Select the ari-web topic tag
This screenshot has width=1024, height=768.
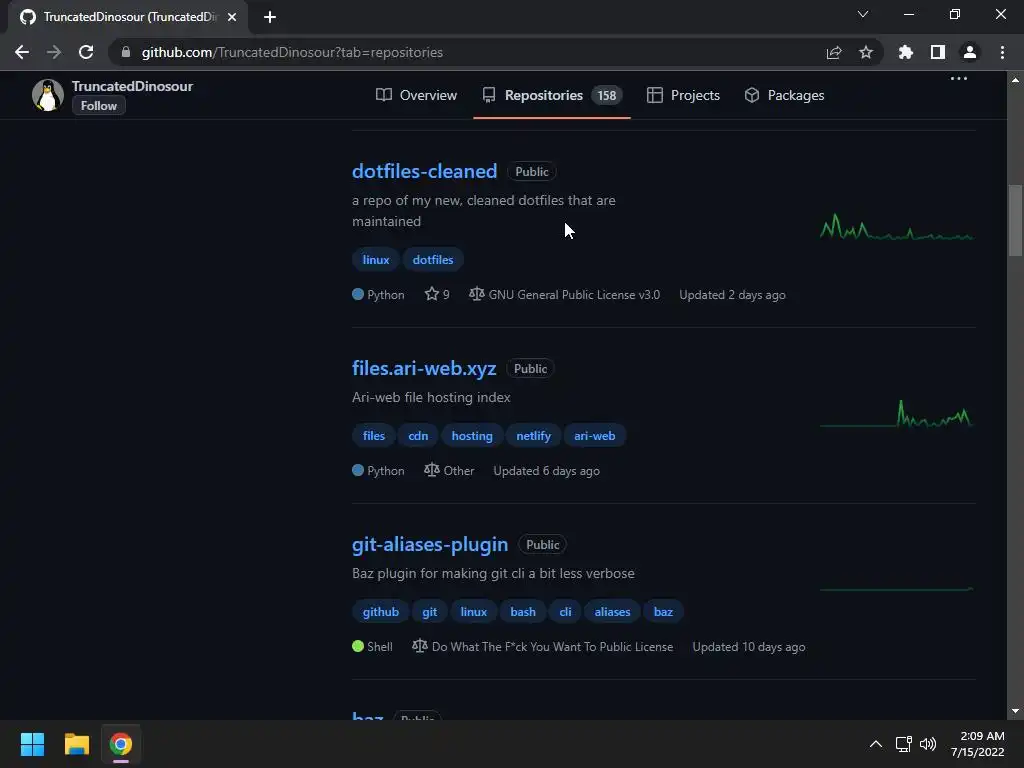pos(594,436)
